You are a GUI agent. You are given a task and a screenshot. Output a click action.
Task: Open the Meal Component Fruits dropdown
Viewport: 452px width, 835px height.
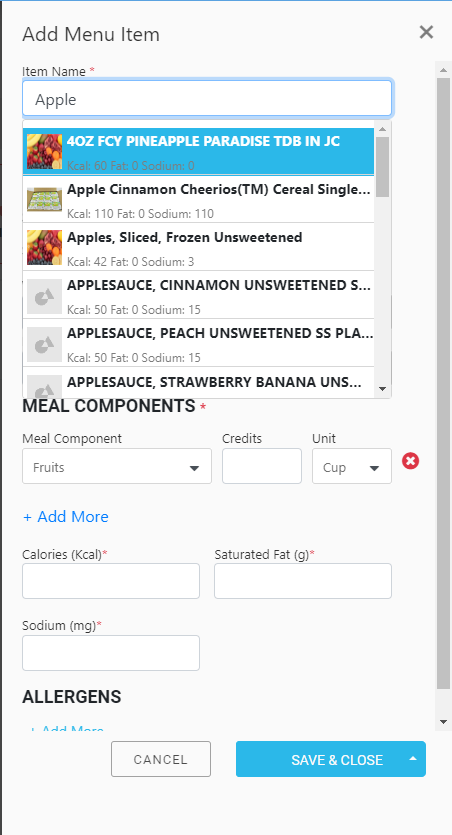(x=117, y=466)
